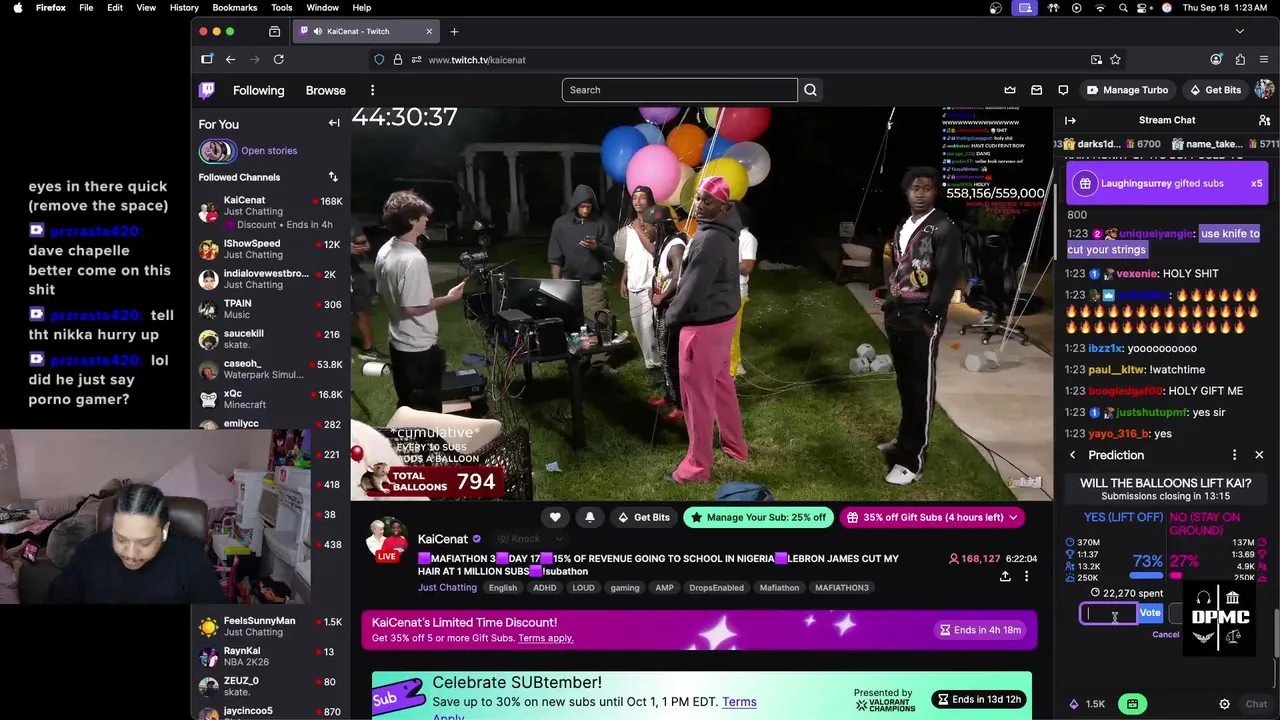The width and height of the screenshot is (1280, 720).
Task: Click Manage Your Sub: 25% off
Action: (757, 517)
